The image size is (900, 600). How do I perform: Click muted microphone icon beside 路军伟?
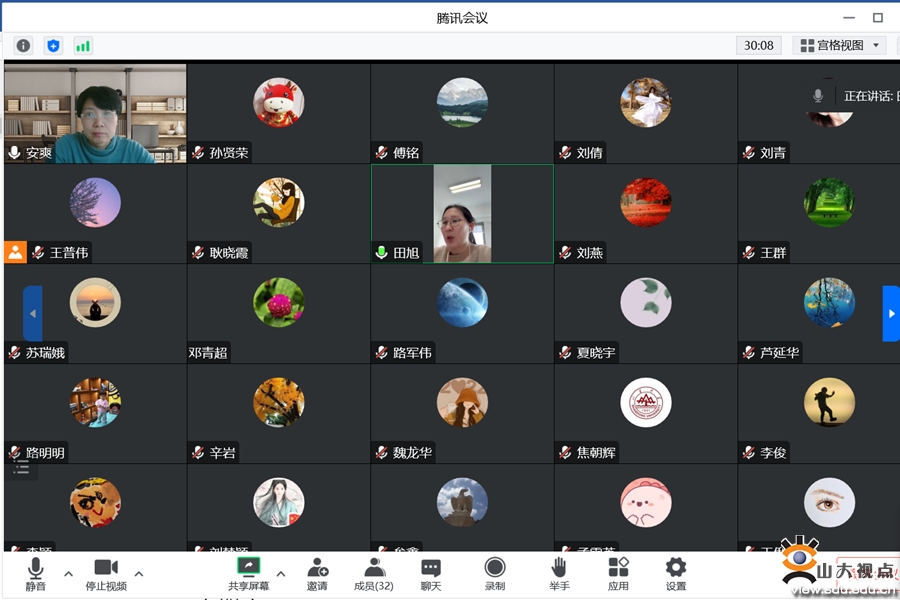click(x=382, y=352)
